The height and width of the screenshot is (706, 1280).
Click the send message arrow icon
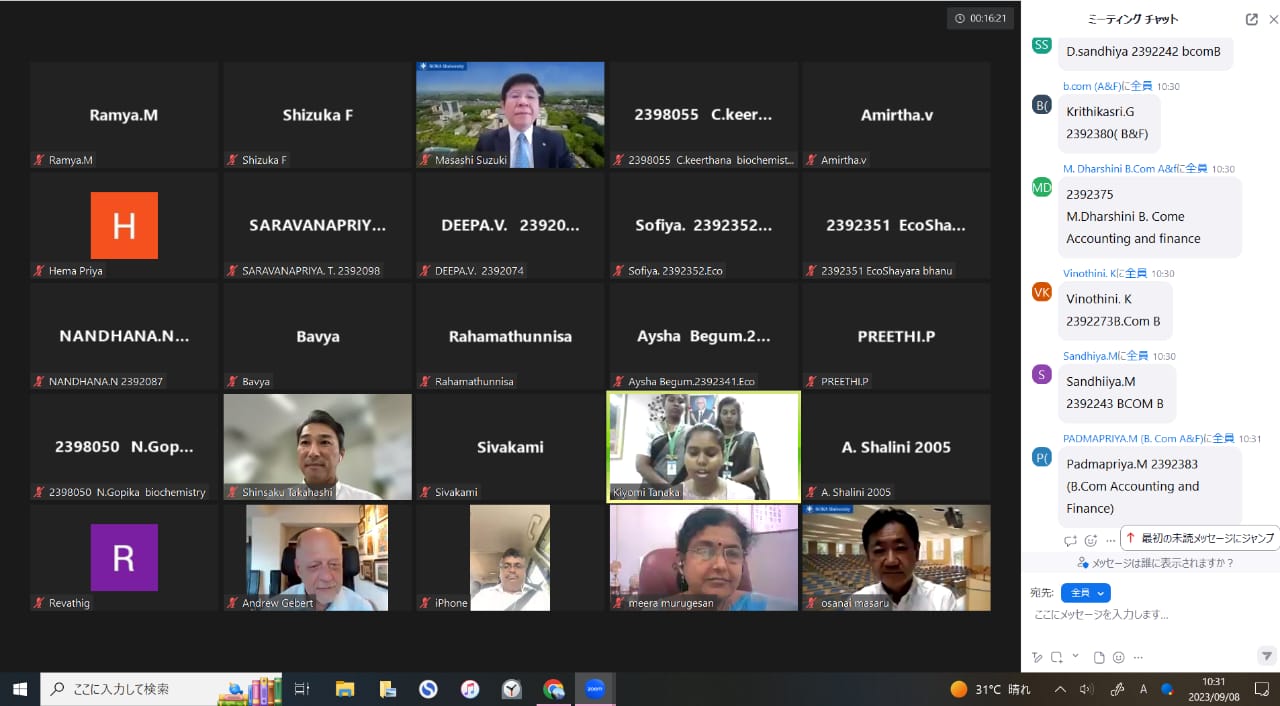point(1266,656)
